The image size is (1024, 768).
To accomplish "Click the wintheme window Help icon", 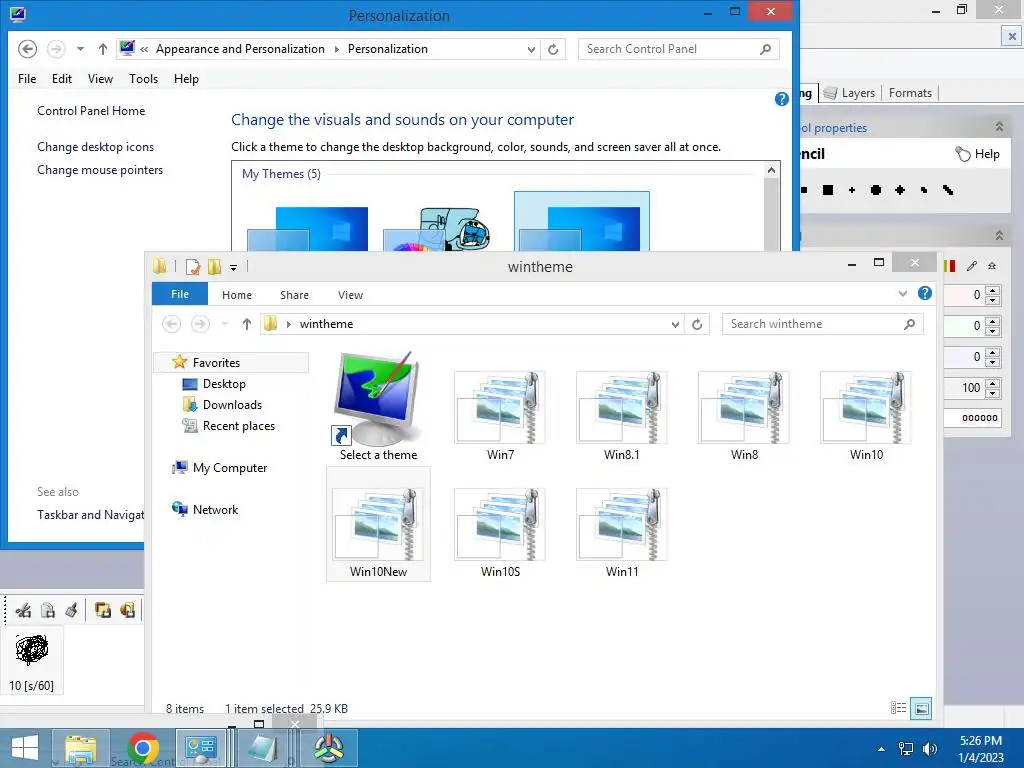I will tap(925, 293).
